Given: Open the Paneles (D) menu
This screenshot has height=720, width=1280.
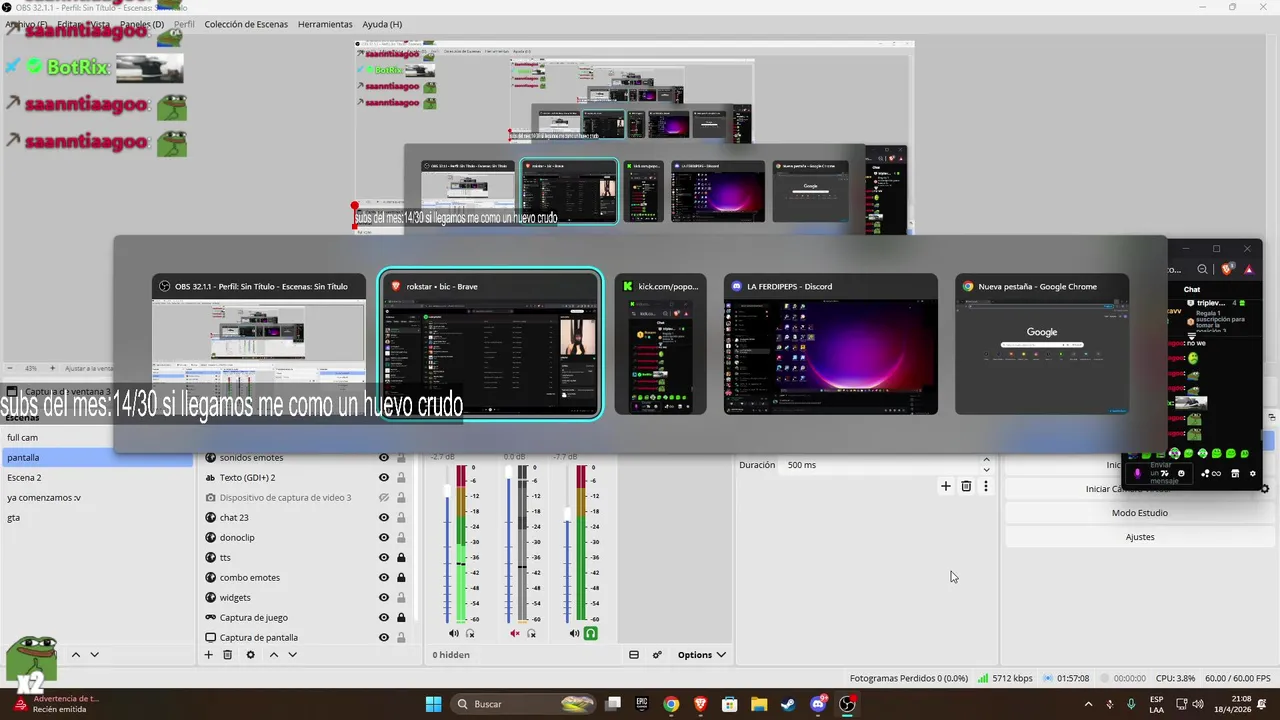Looking at the screenshot, I should tap(142, 24).
